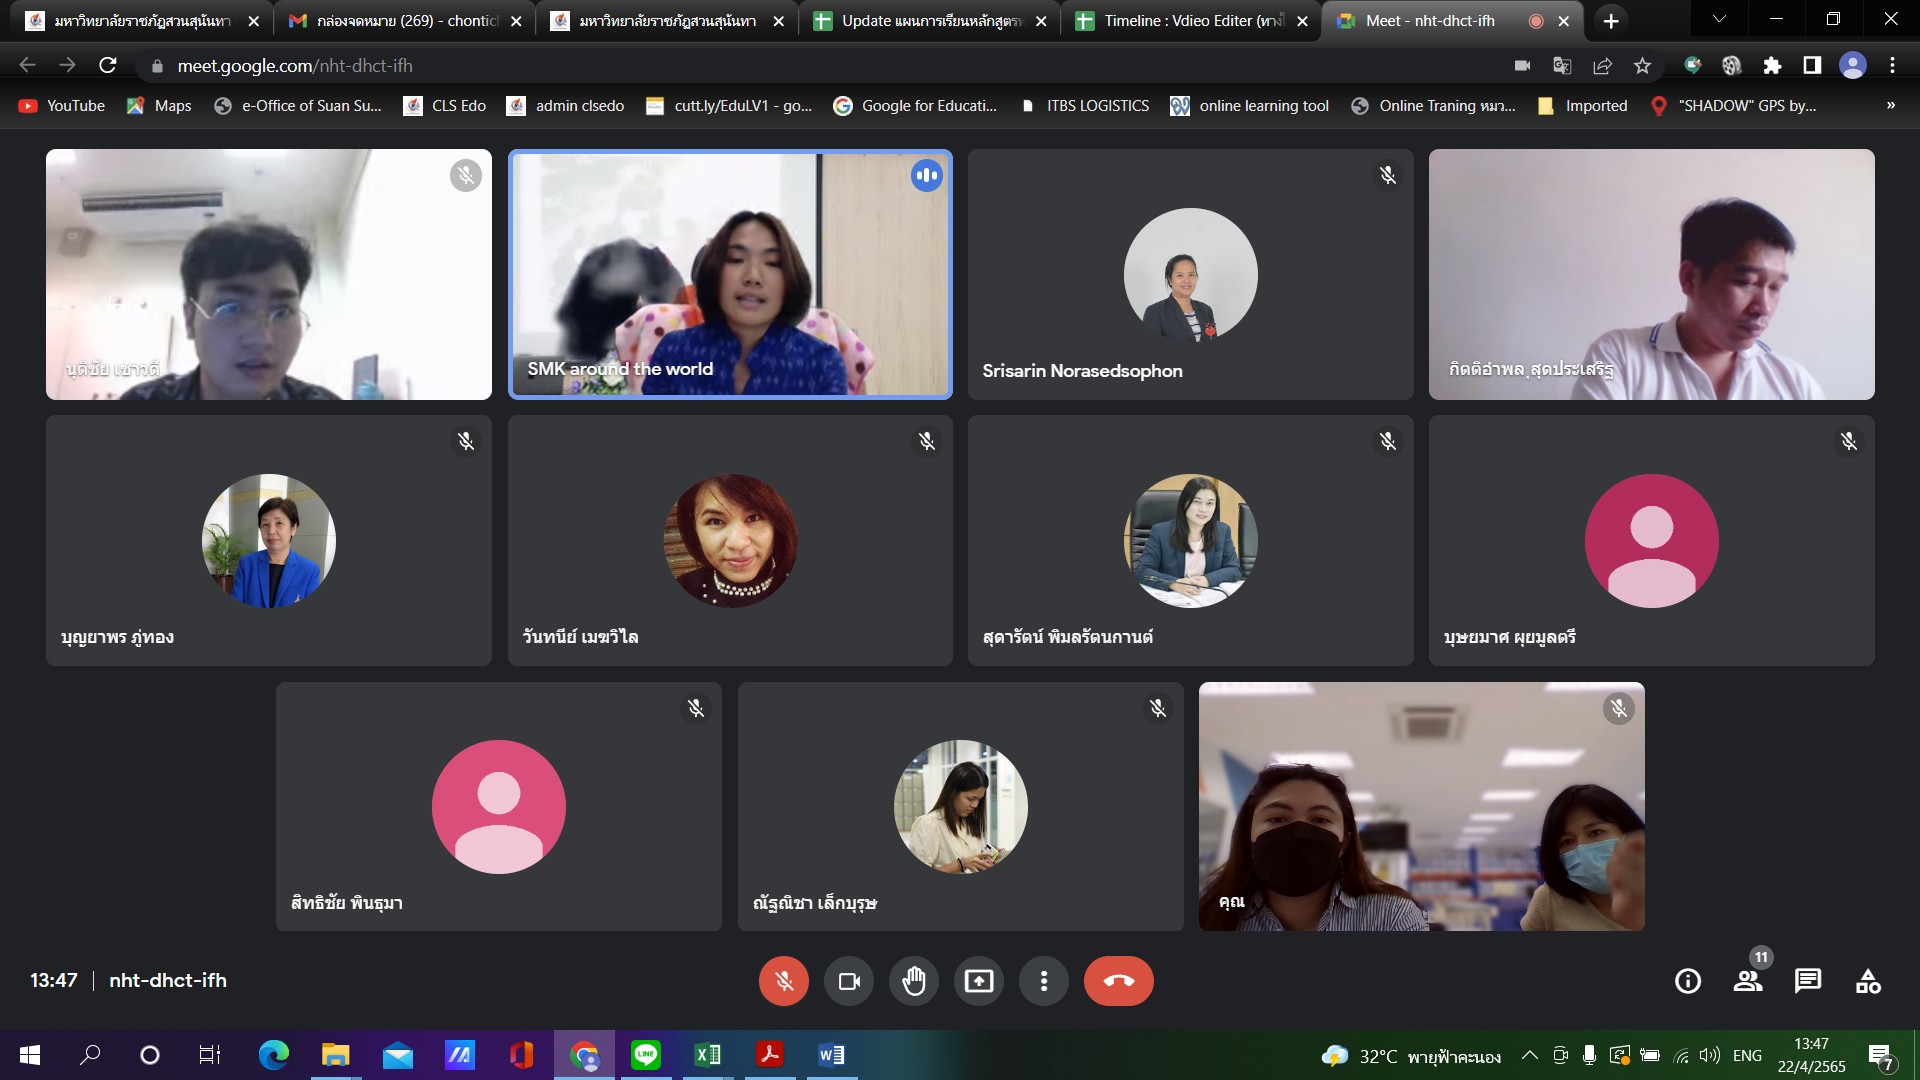Viewport: 1920px width, 1080px height.
Task: Unmute your microphone in Meet controls
Action: pos(784,981)
